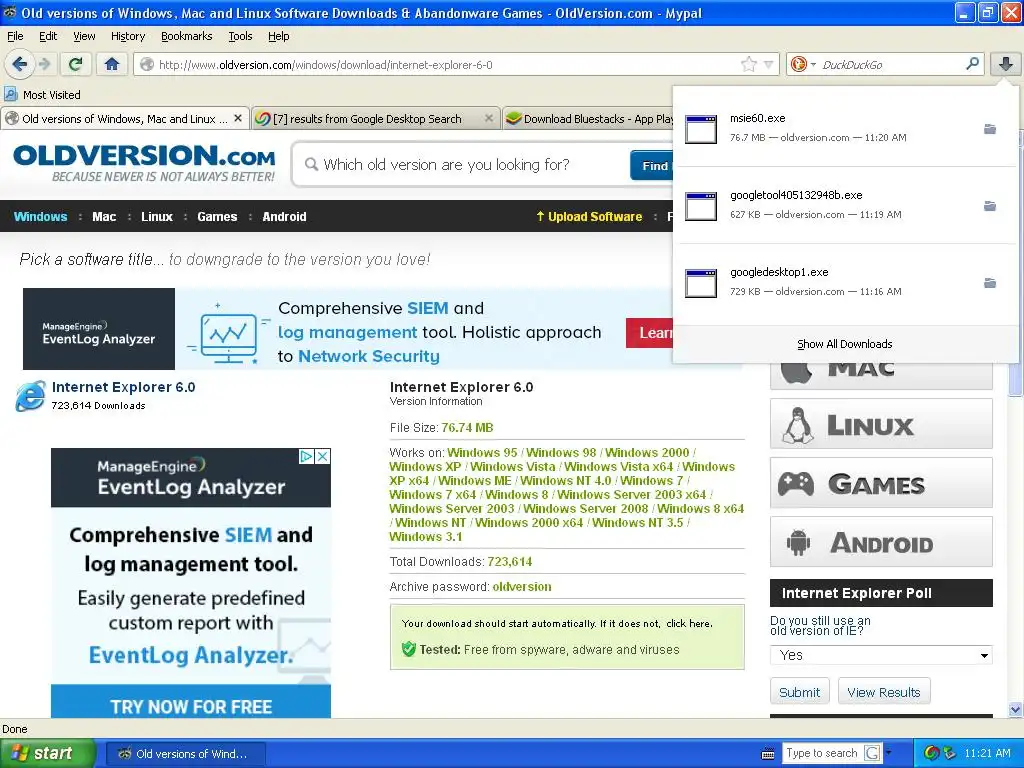Click the Google Desktop tray icon
Screen dimensions: 1024x768
[932, 753]
